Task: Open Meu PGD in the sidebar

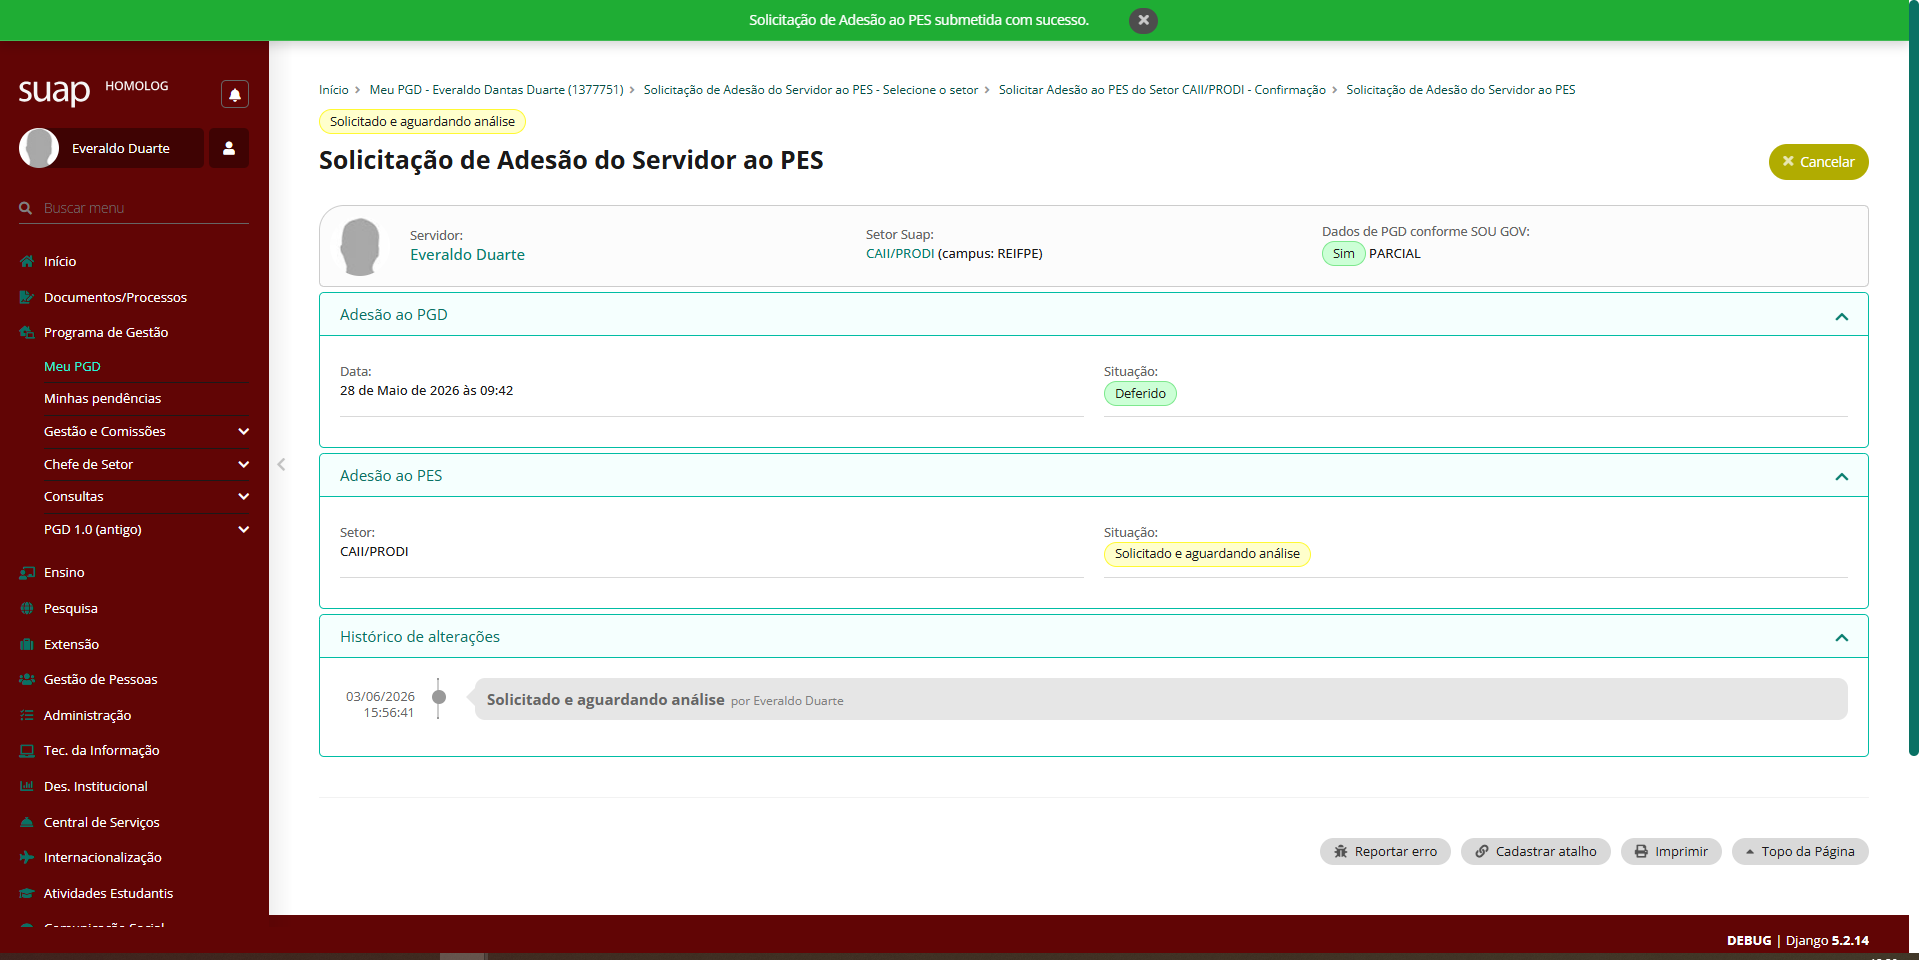Action: click(x=72, y=366)
